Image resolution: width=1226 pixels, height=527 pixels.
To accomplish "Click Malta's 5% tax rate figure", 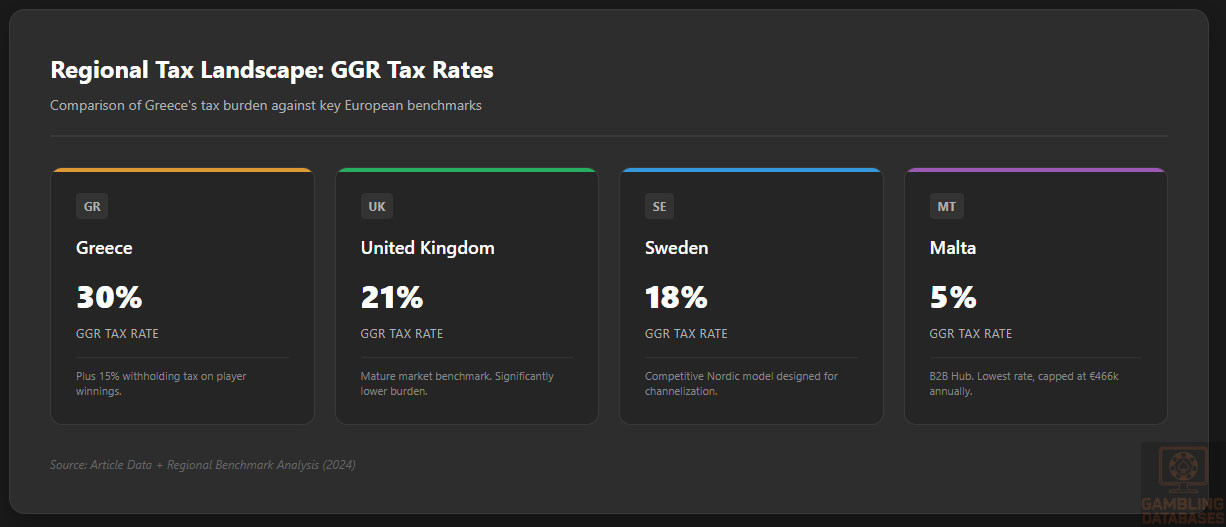I will (953, 297).
